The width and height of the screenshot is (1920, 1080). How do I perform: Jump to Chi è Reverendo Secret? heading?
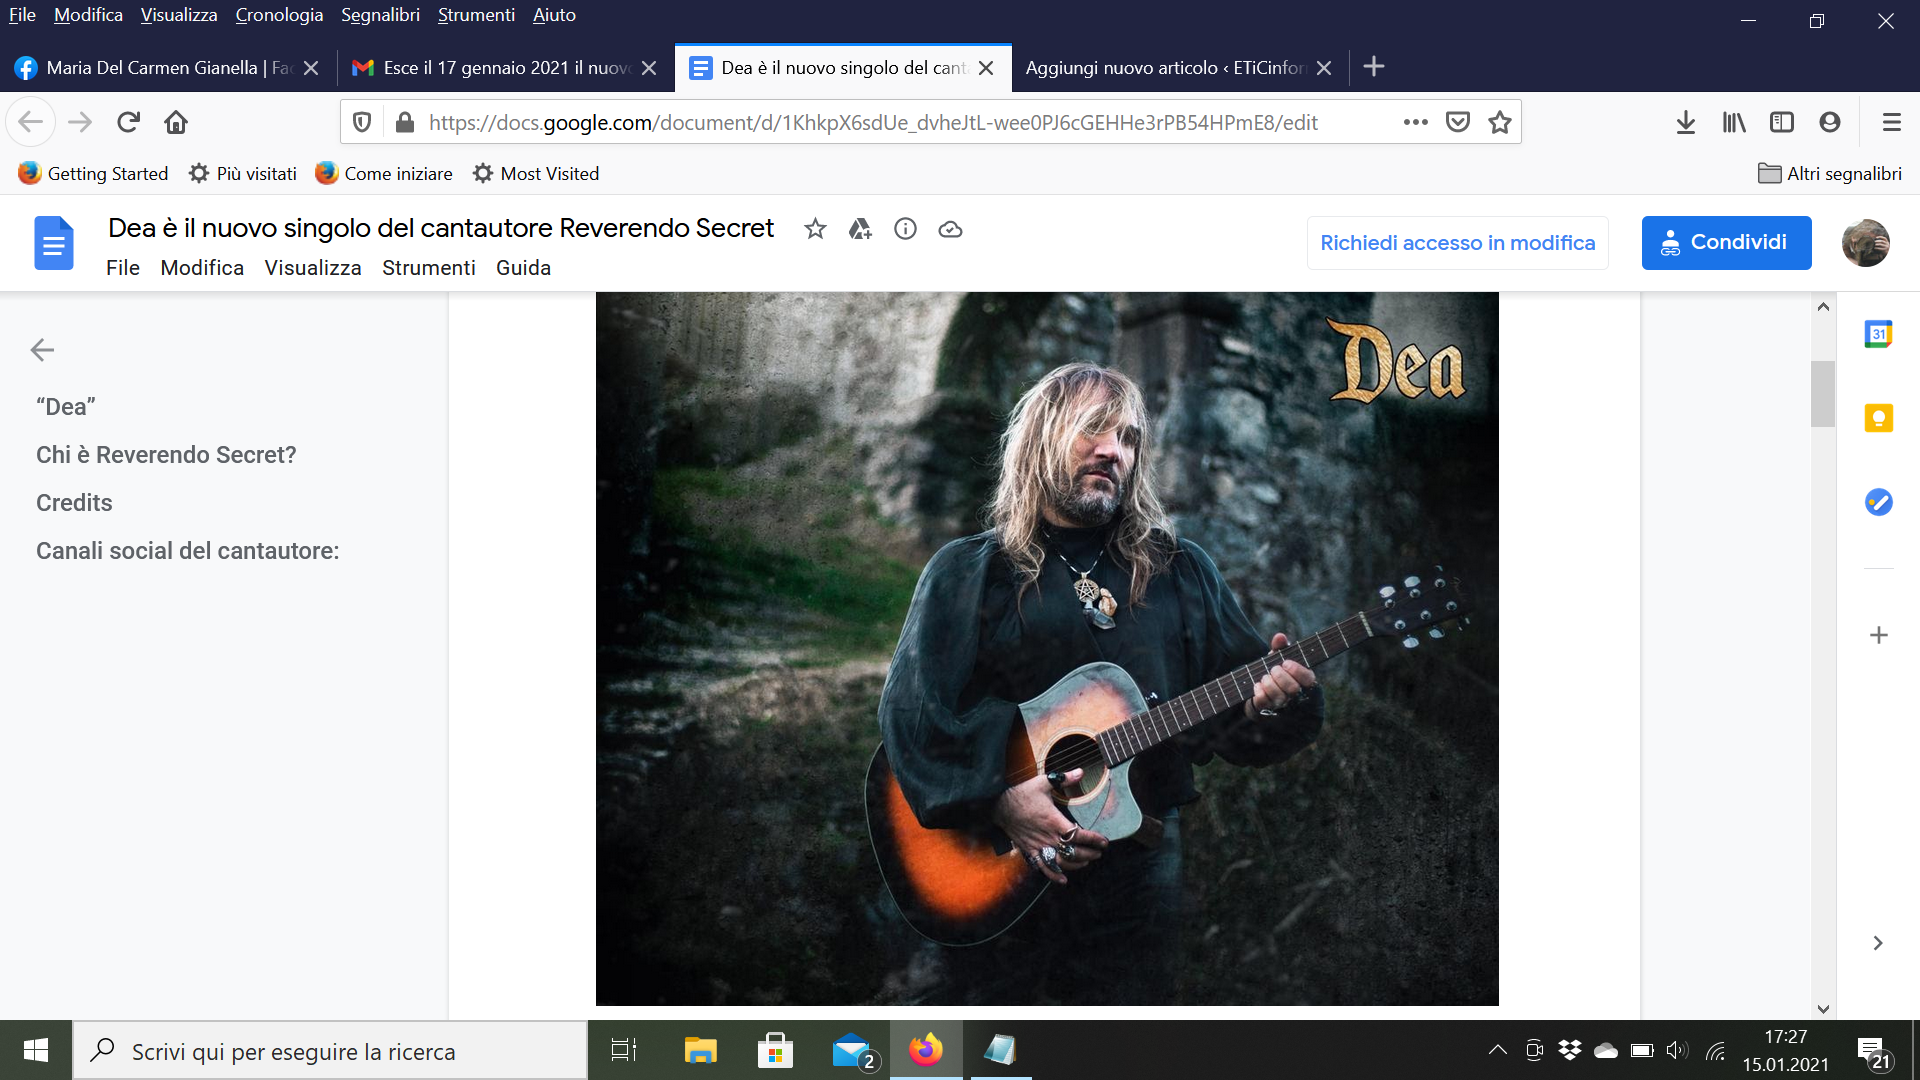tap(166, 455)
